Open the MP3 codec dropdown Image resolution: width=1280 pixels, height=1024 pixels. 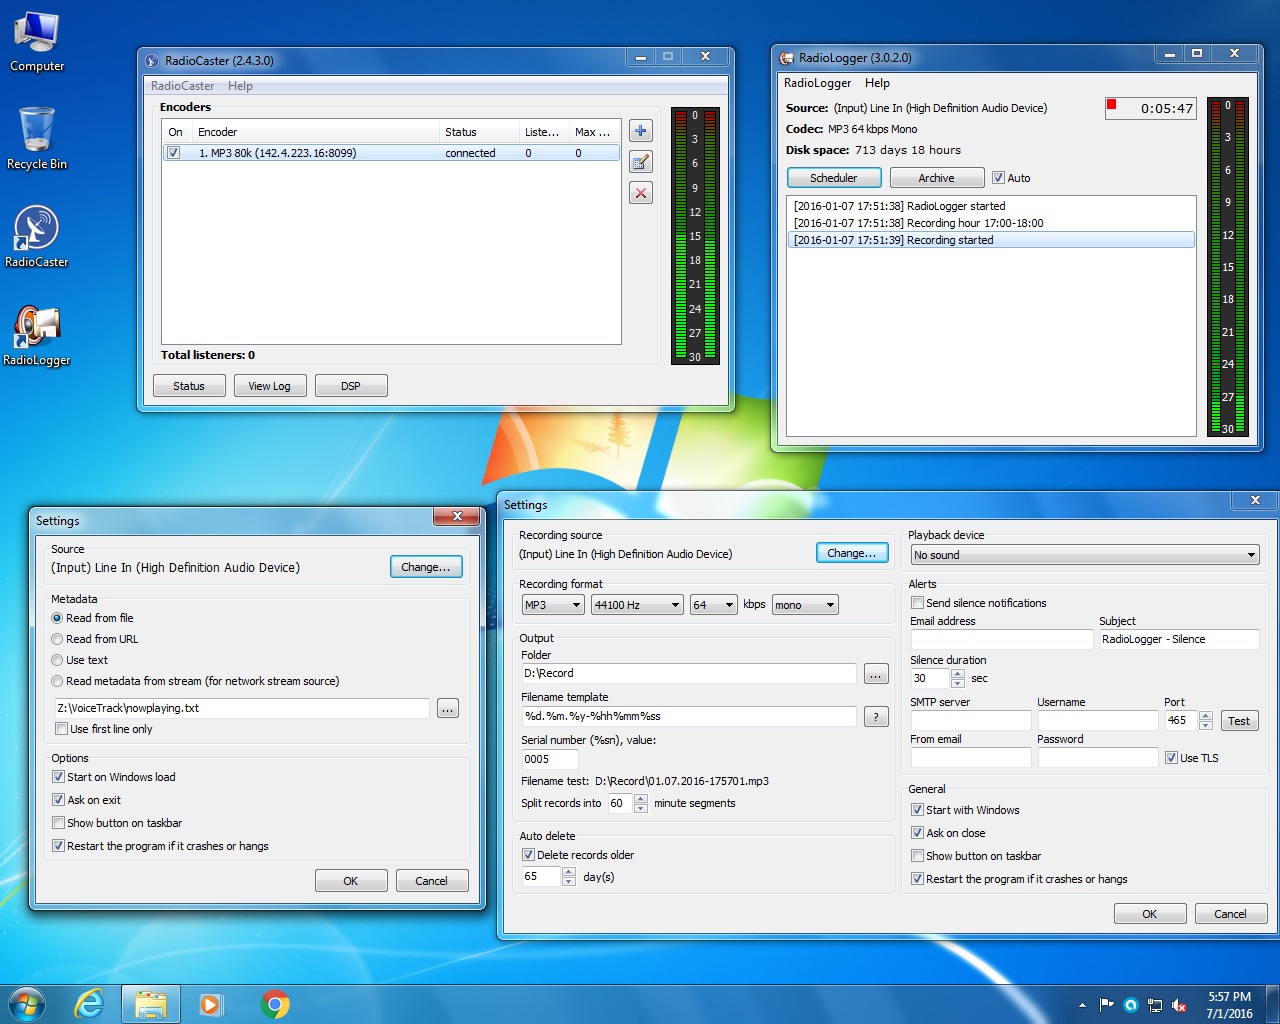[553, 605]
